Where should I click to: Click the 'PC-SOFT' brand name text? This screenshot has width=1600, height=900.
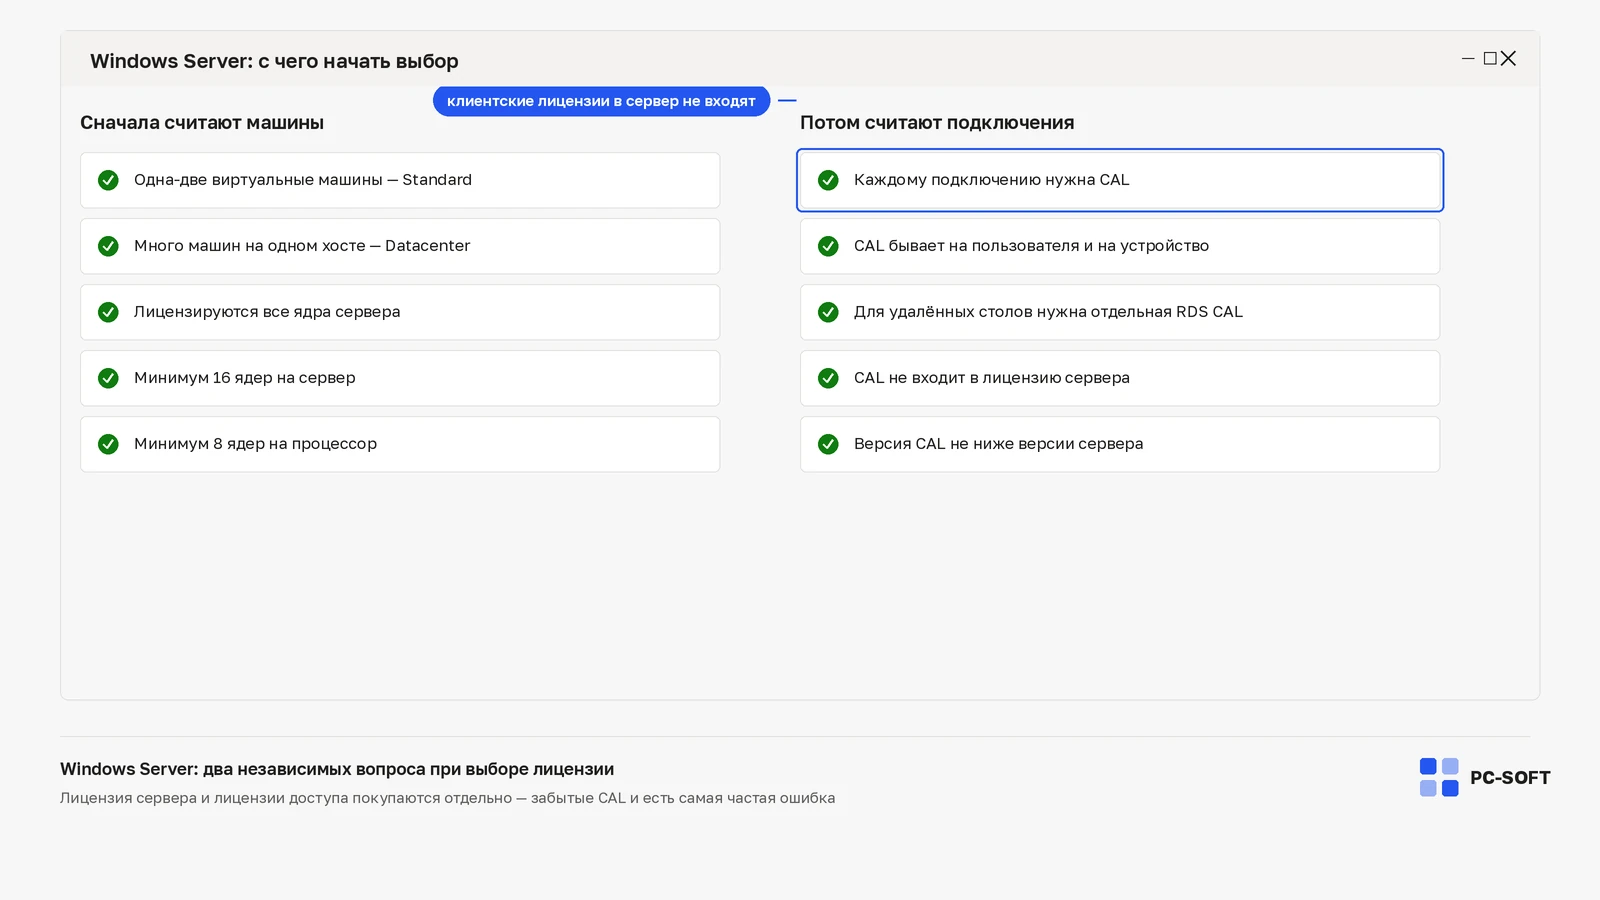coord(1510,778)
